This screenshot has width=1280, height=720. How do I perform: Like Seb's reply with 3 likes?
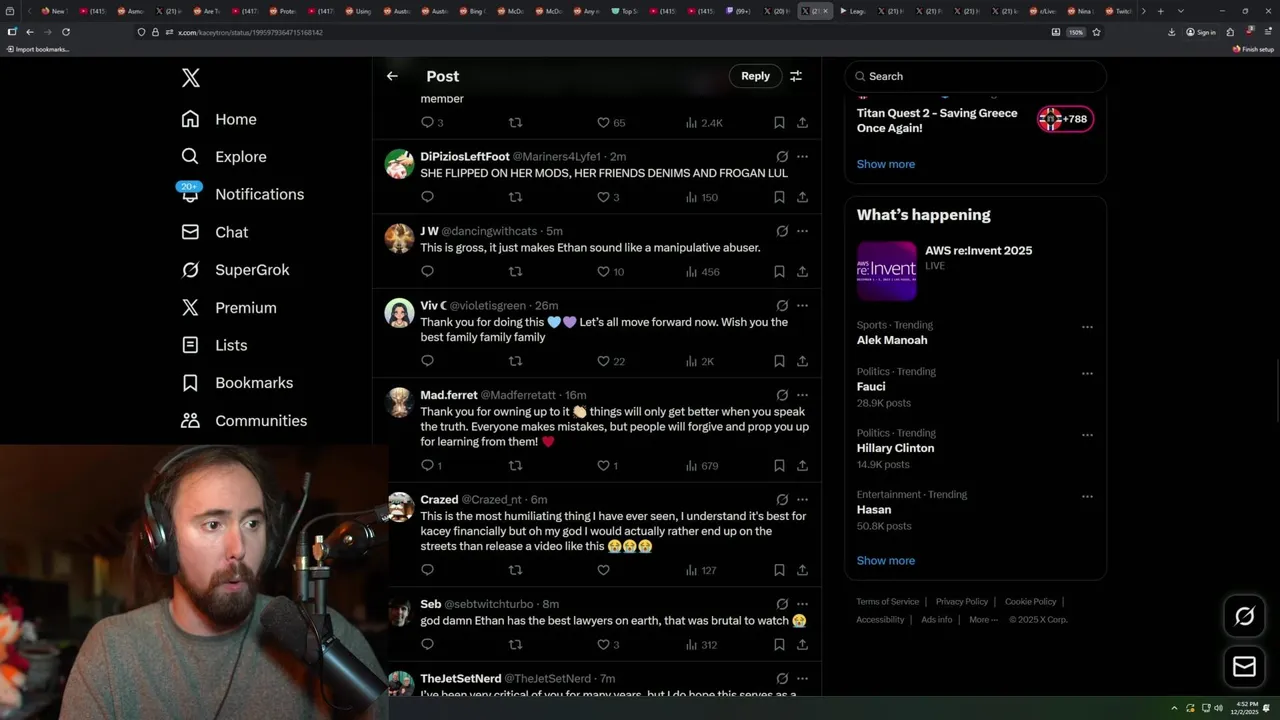(x=603, y=645)
